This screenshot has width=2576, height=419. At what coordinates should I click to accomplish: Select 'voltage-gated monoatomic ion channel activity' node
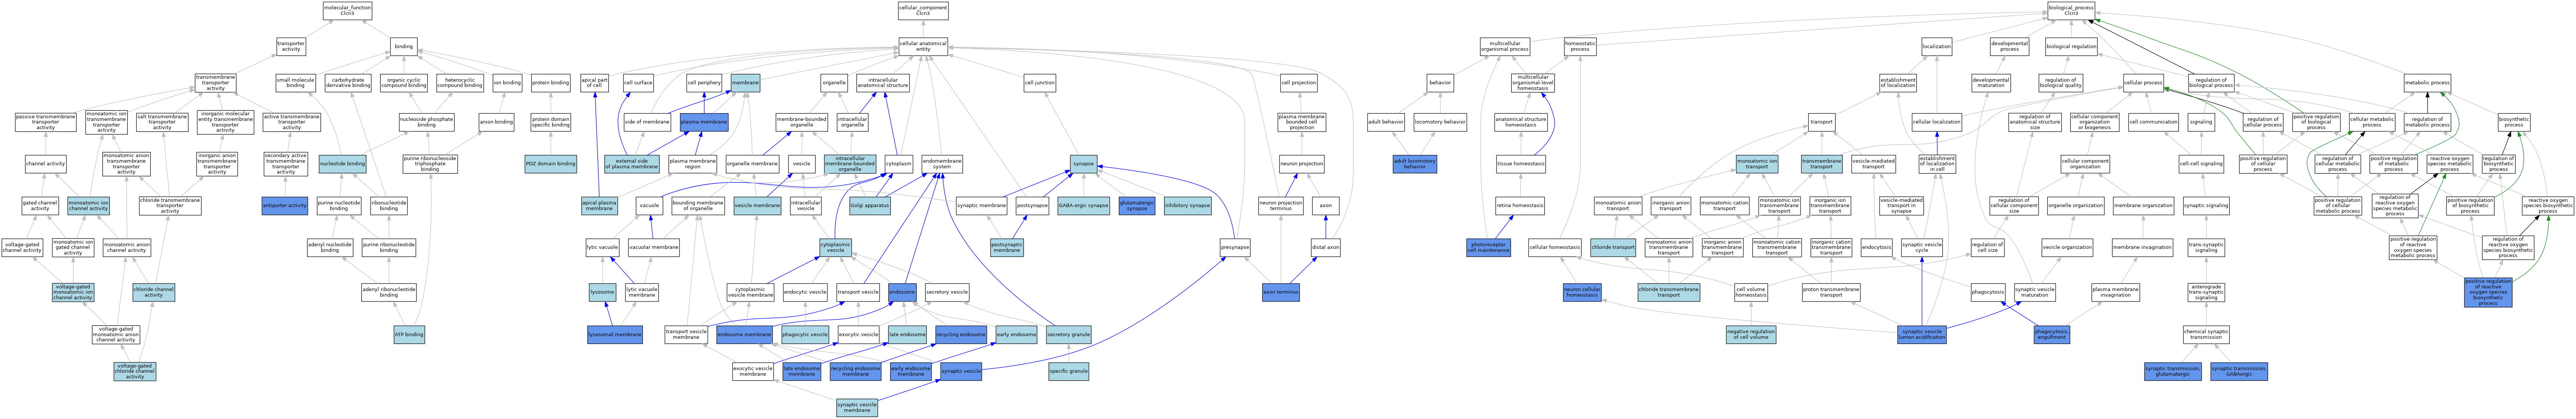coord(73,292)
